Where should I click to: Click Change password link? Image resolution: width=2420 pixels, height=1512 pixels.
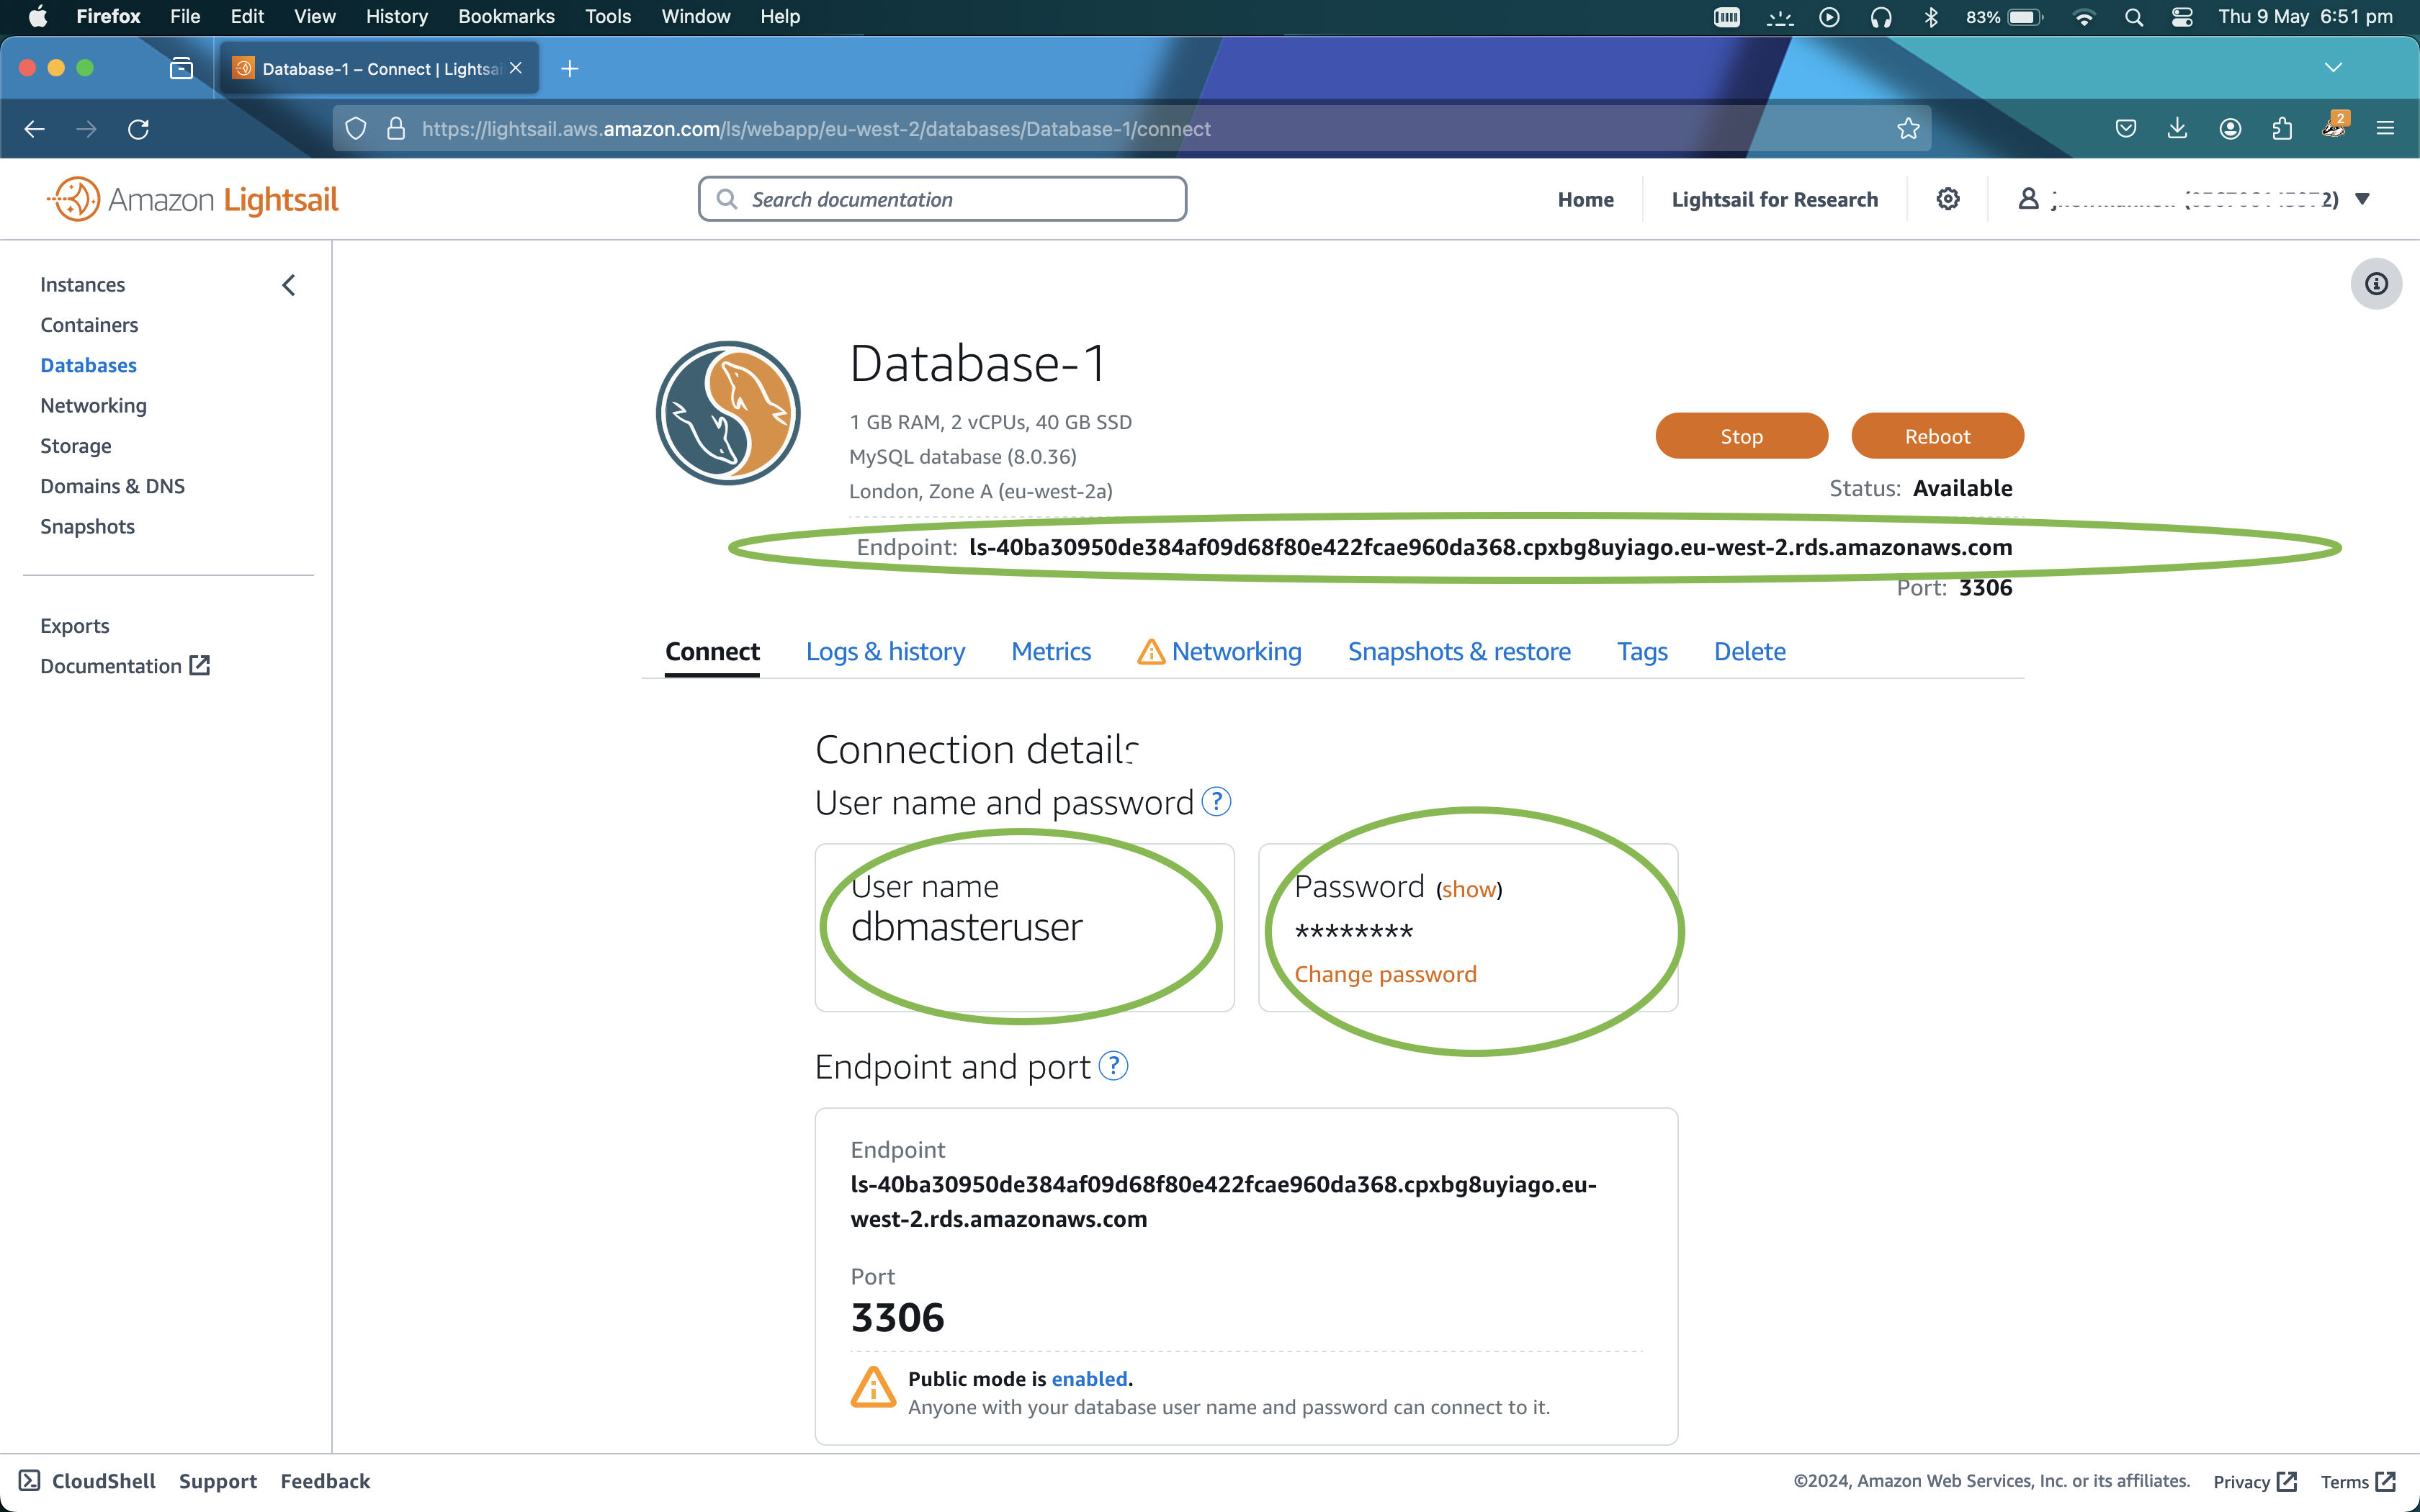point(1385,974)
